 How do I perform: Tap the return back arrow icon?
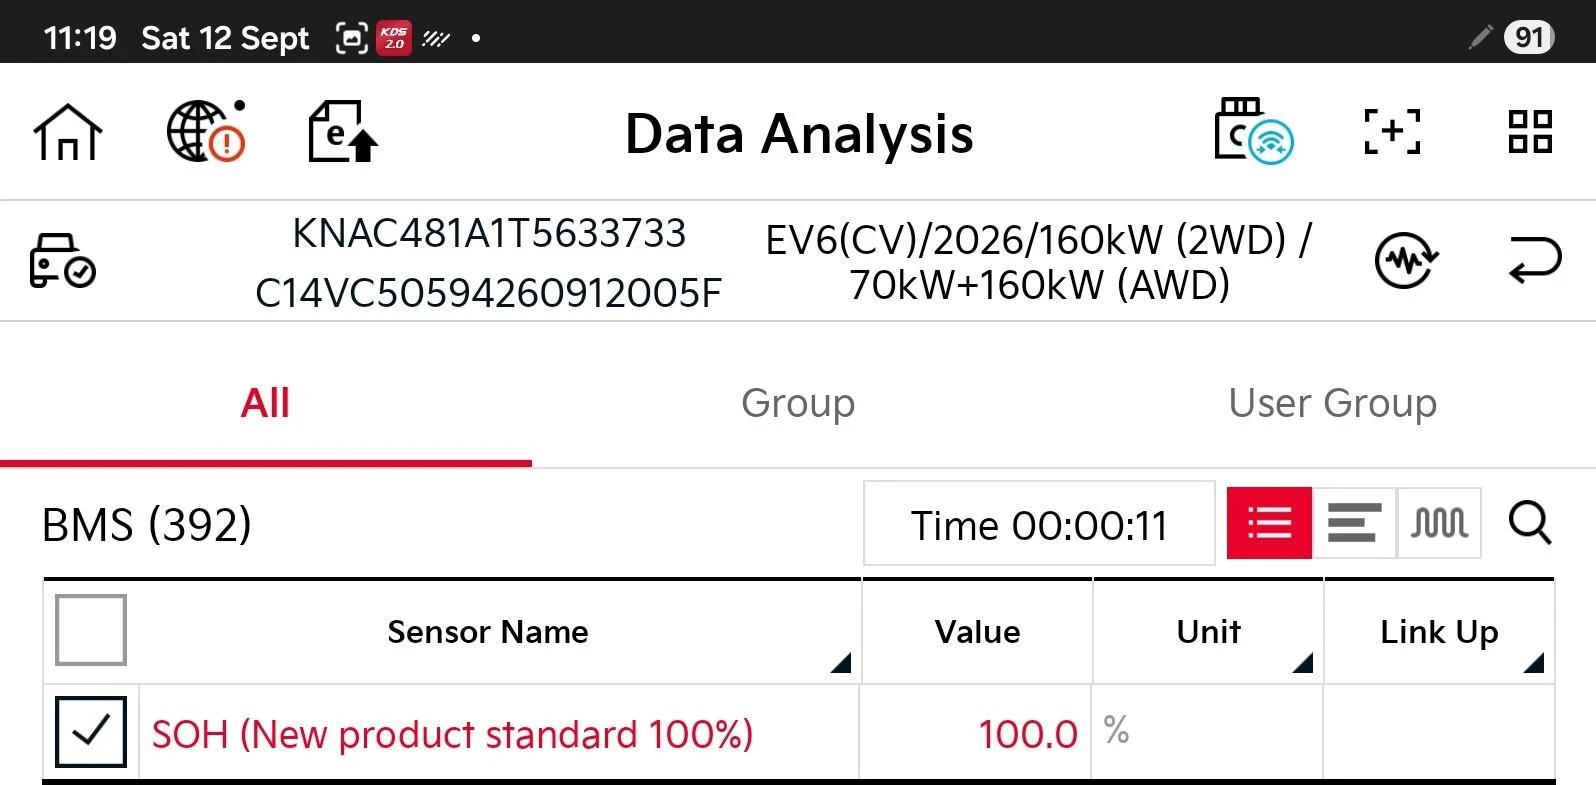click(x=1534, y=261)
